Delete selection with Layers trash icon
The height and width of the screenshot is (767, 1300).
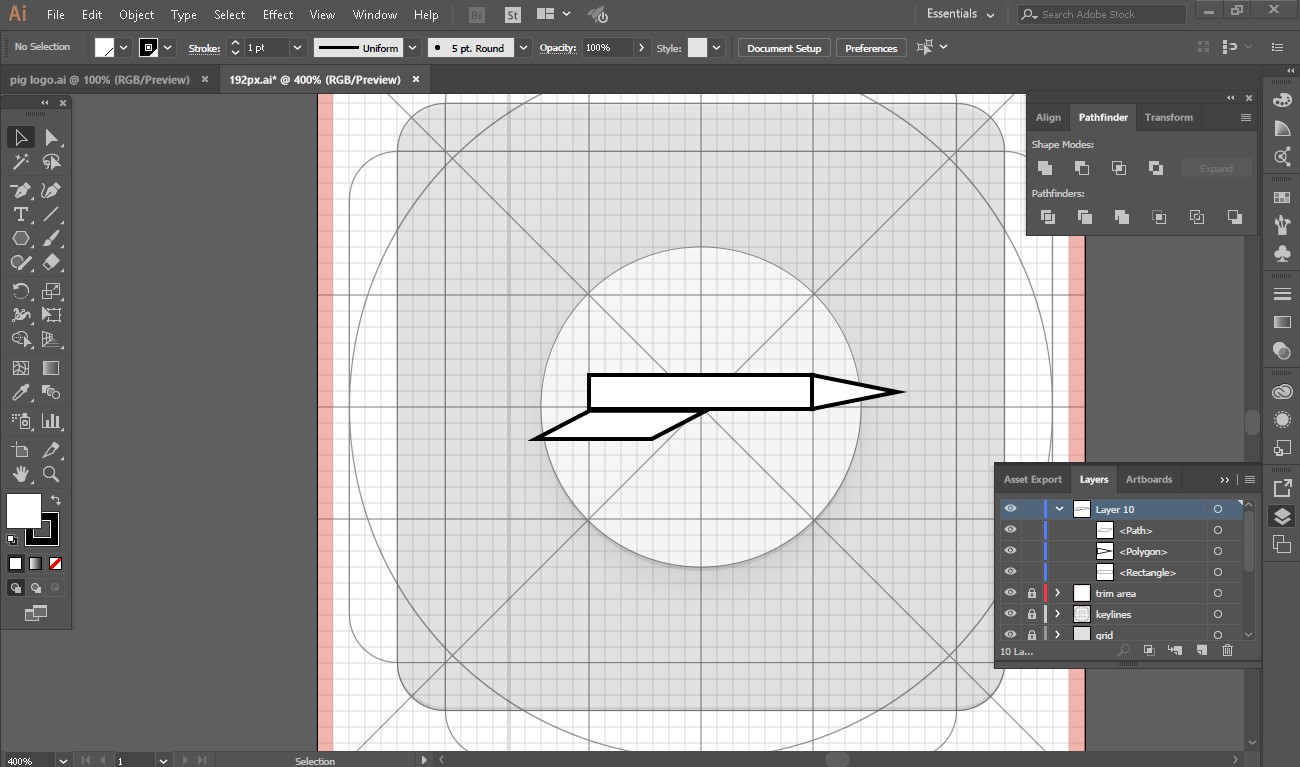[1228, 651]
